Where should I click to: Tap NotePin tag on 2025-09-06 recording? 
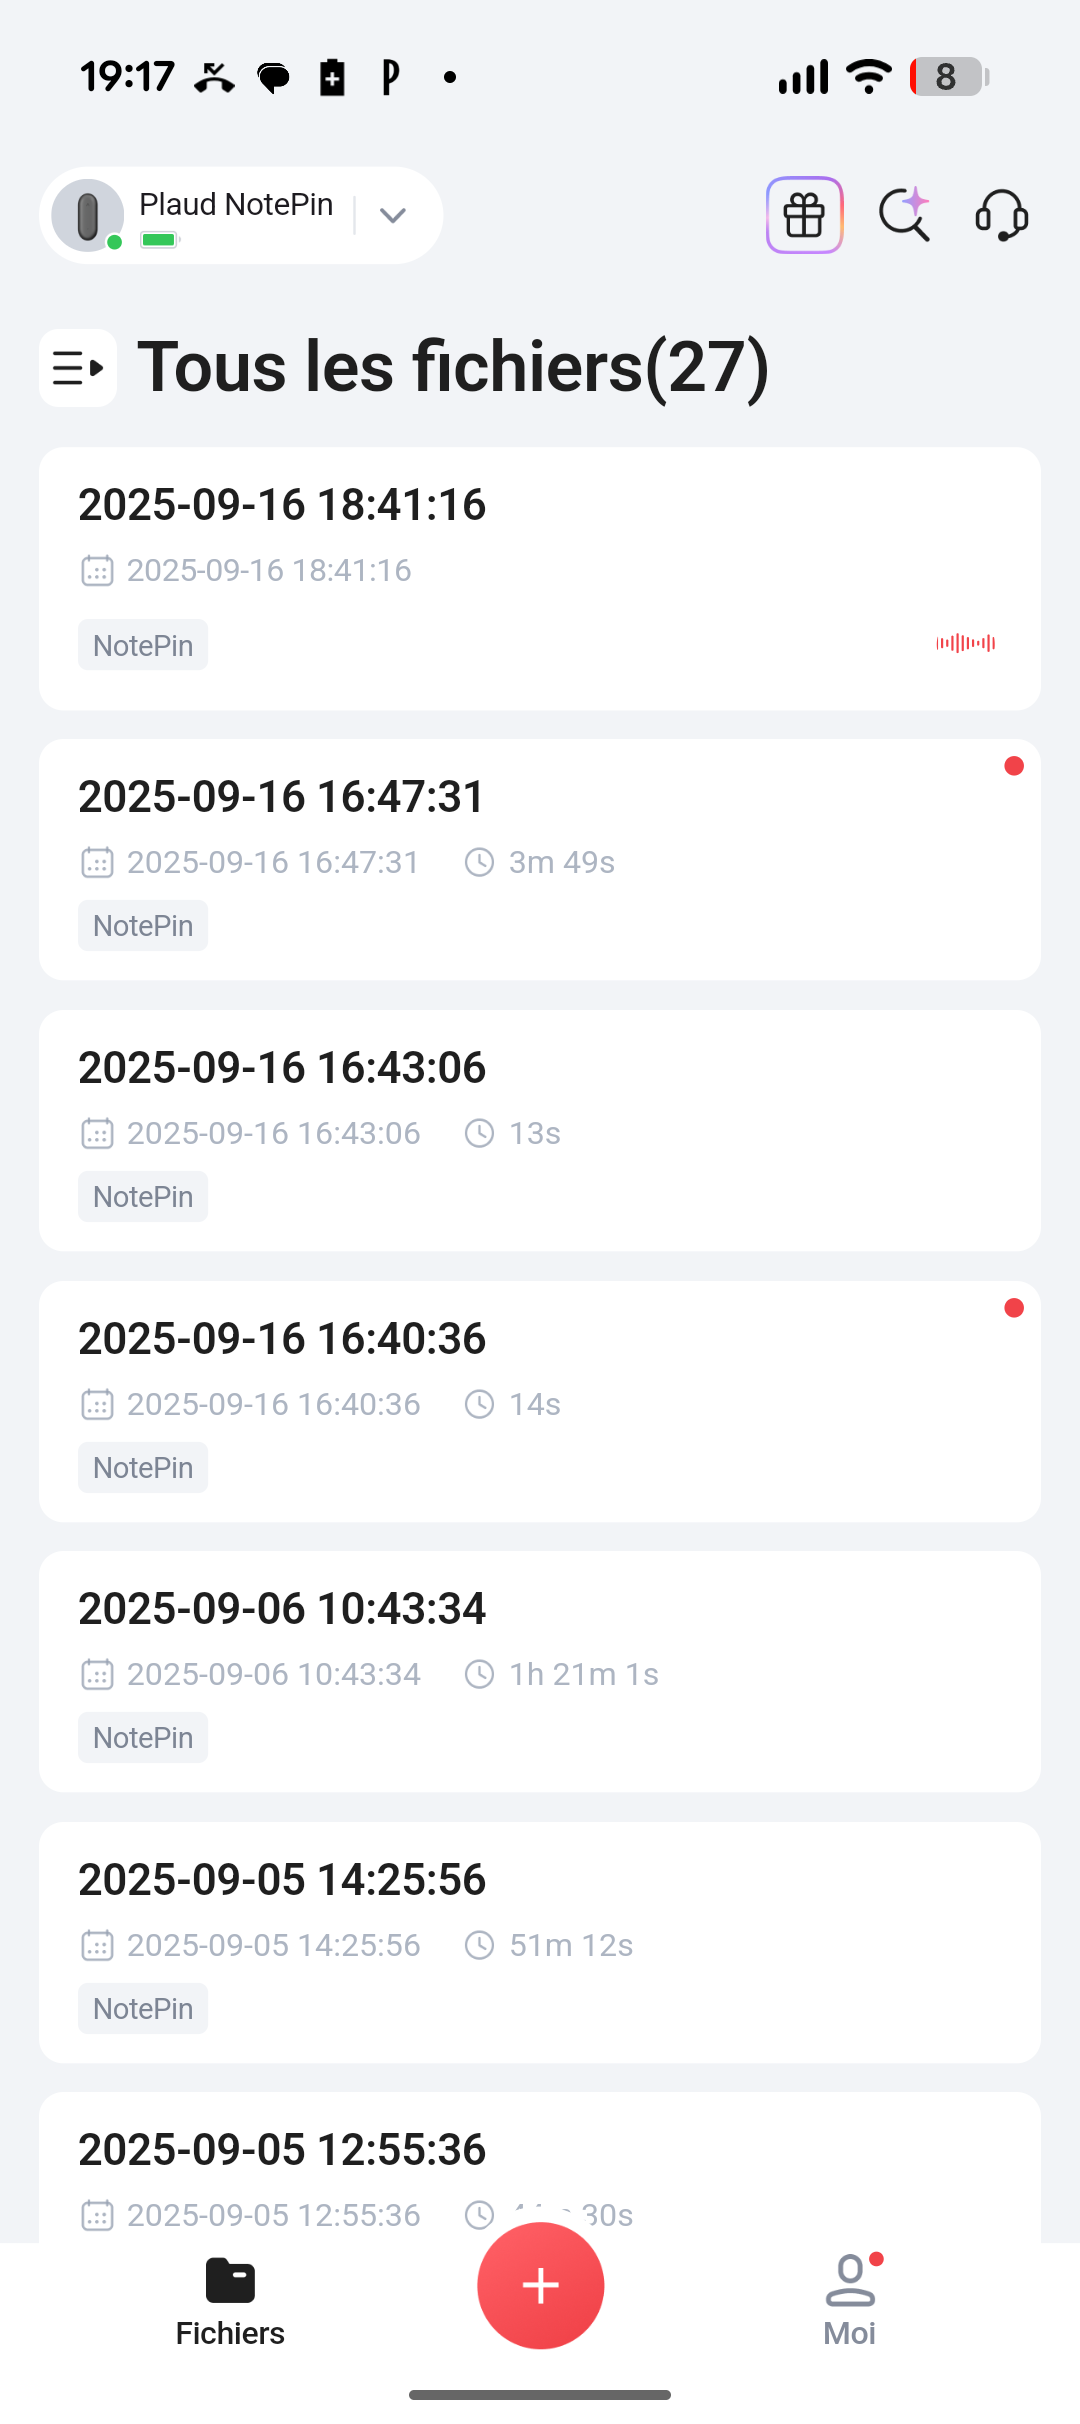(x=143, y=1738)
